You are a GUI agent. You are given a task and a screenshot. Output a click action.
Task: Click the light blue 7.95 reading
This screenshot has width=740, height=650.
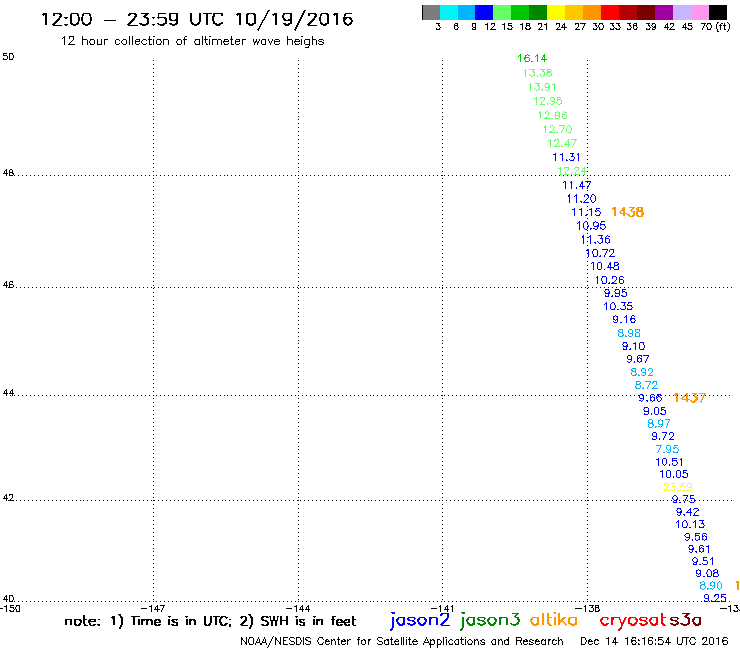coord(667,449)
